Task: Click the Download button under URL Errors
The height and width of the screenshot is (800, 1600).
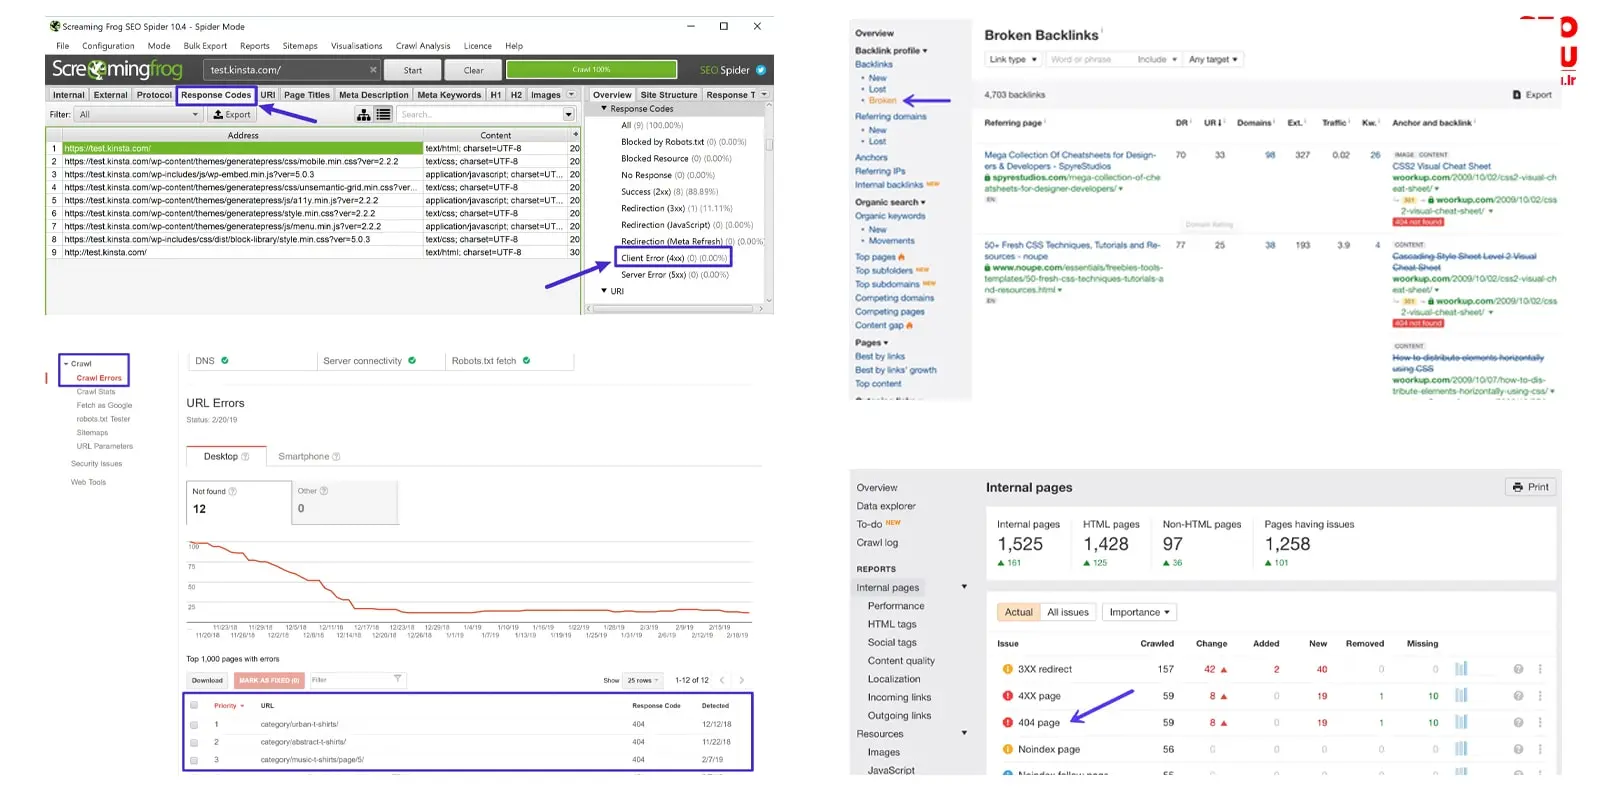Action: pyautogui.click(x=207, y=680)
